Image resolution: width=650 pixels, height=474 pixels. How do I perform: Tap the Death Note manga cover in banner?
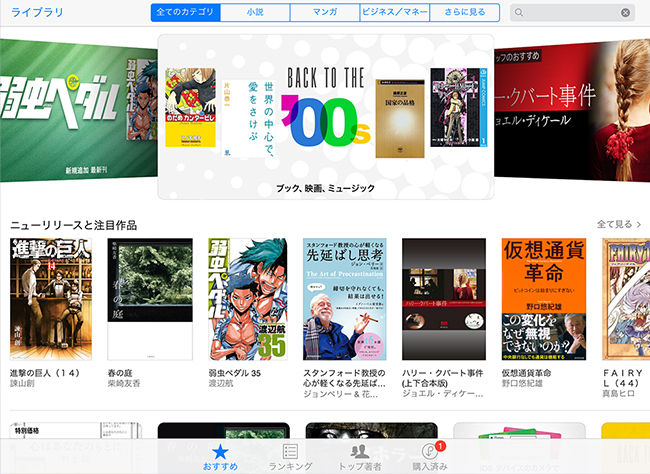[458, 107]
